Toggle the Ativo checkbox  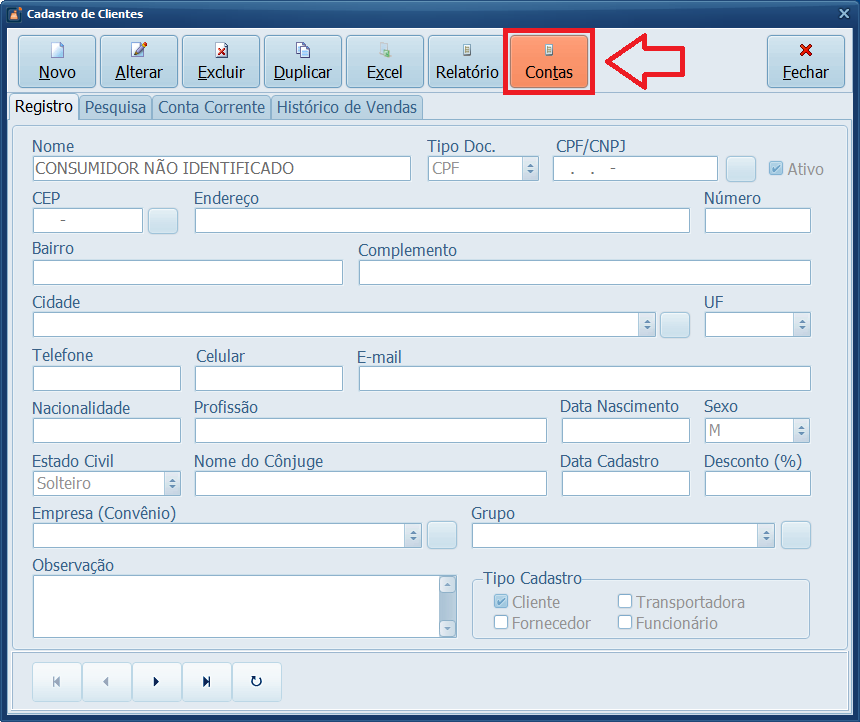[775, 169]
